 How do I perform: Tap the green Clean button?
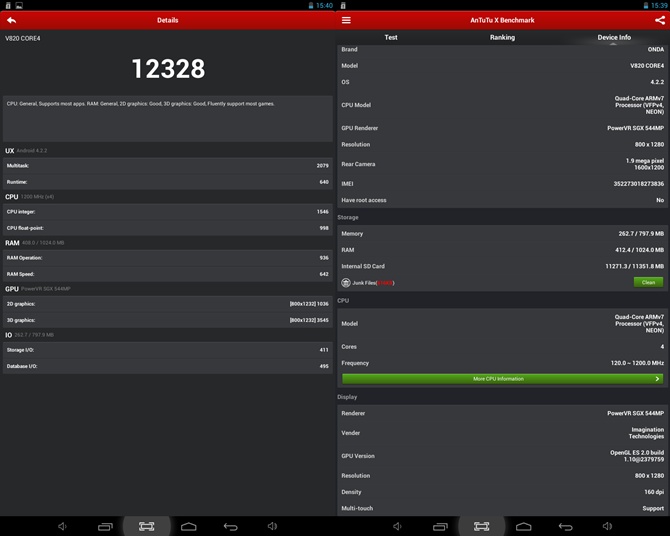point(648,282)
